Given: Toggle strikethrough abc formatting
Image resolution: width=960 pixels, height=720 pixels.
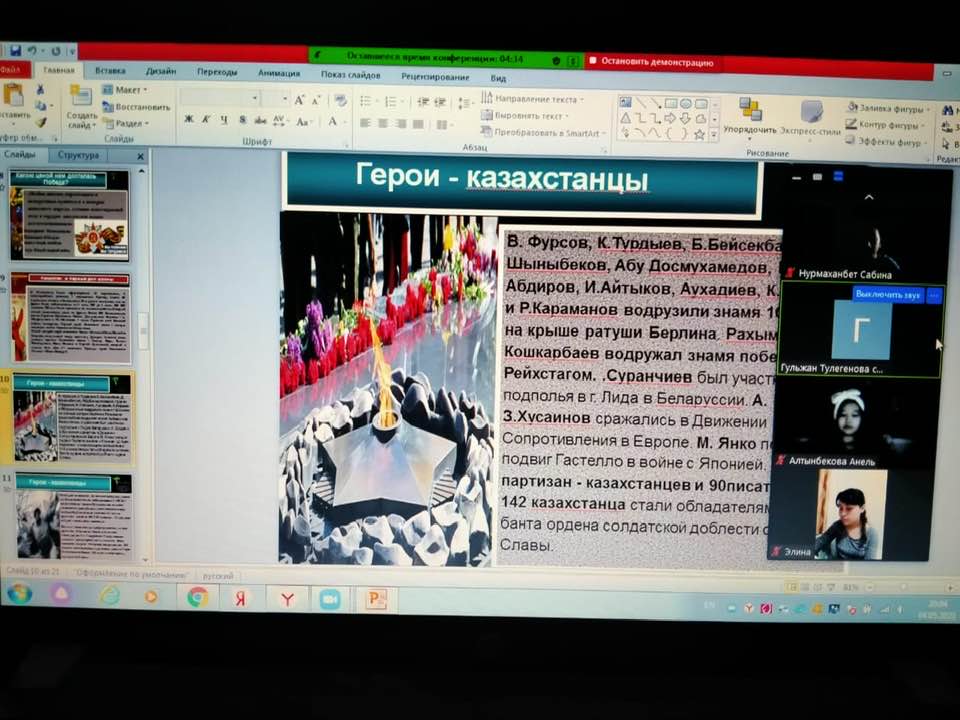Looking at the screenshot, I should tap(260, 121).
